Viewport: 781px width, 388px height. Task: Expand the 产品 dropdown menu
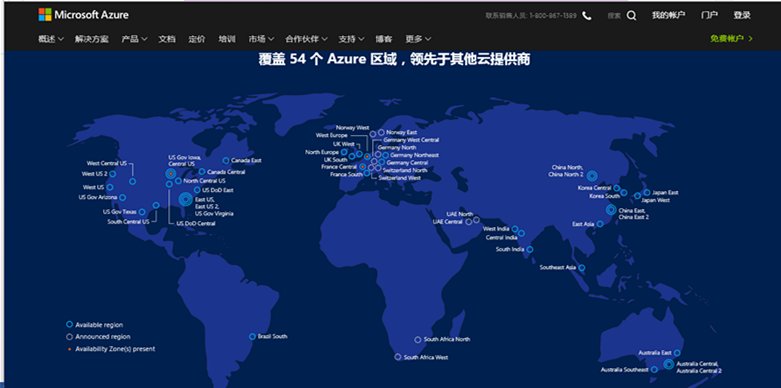click(134, 39)
